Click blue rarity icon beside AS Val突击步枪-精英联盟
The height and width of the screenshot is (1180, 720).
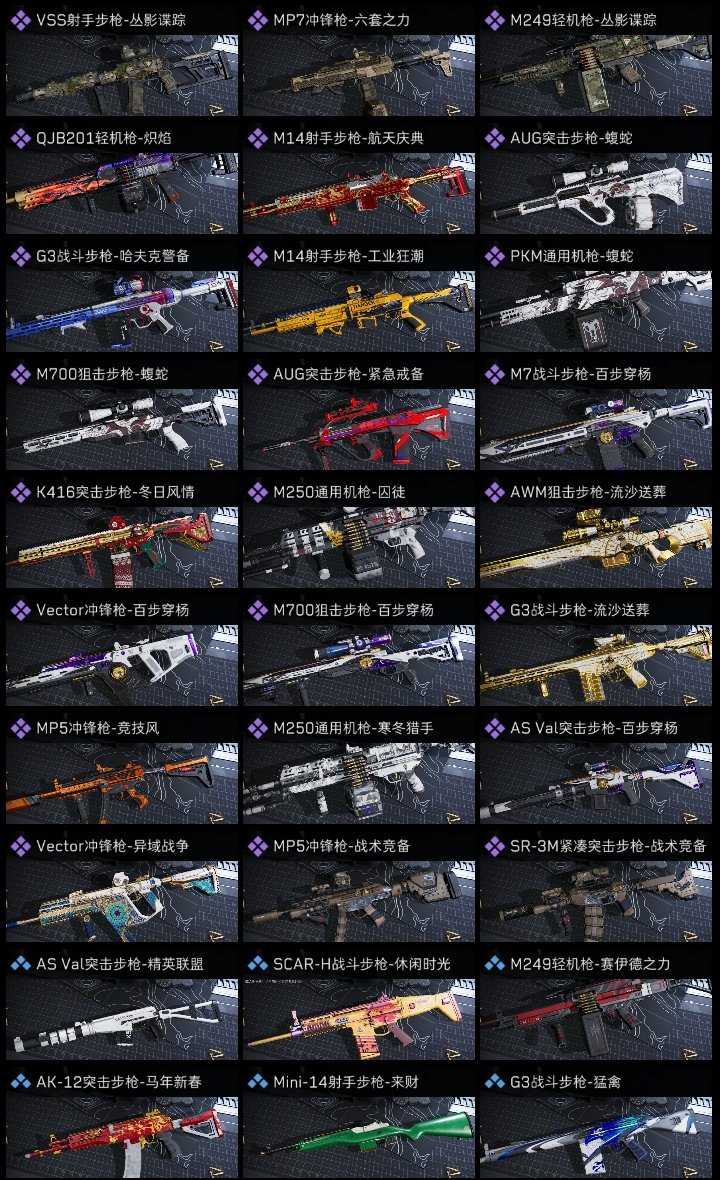[x=20, y=964]
